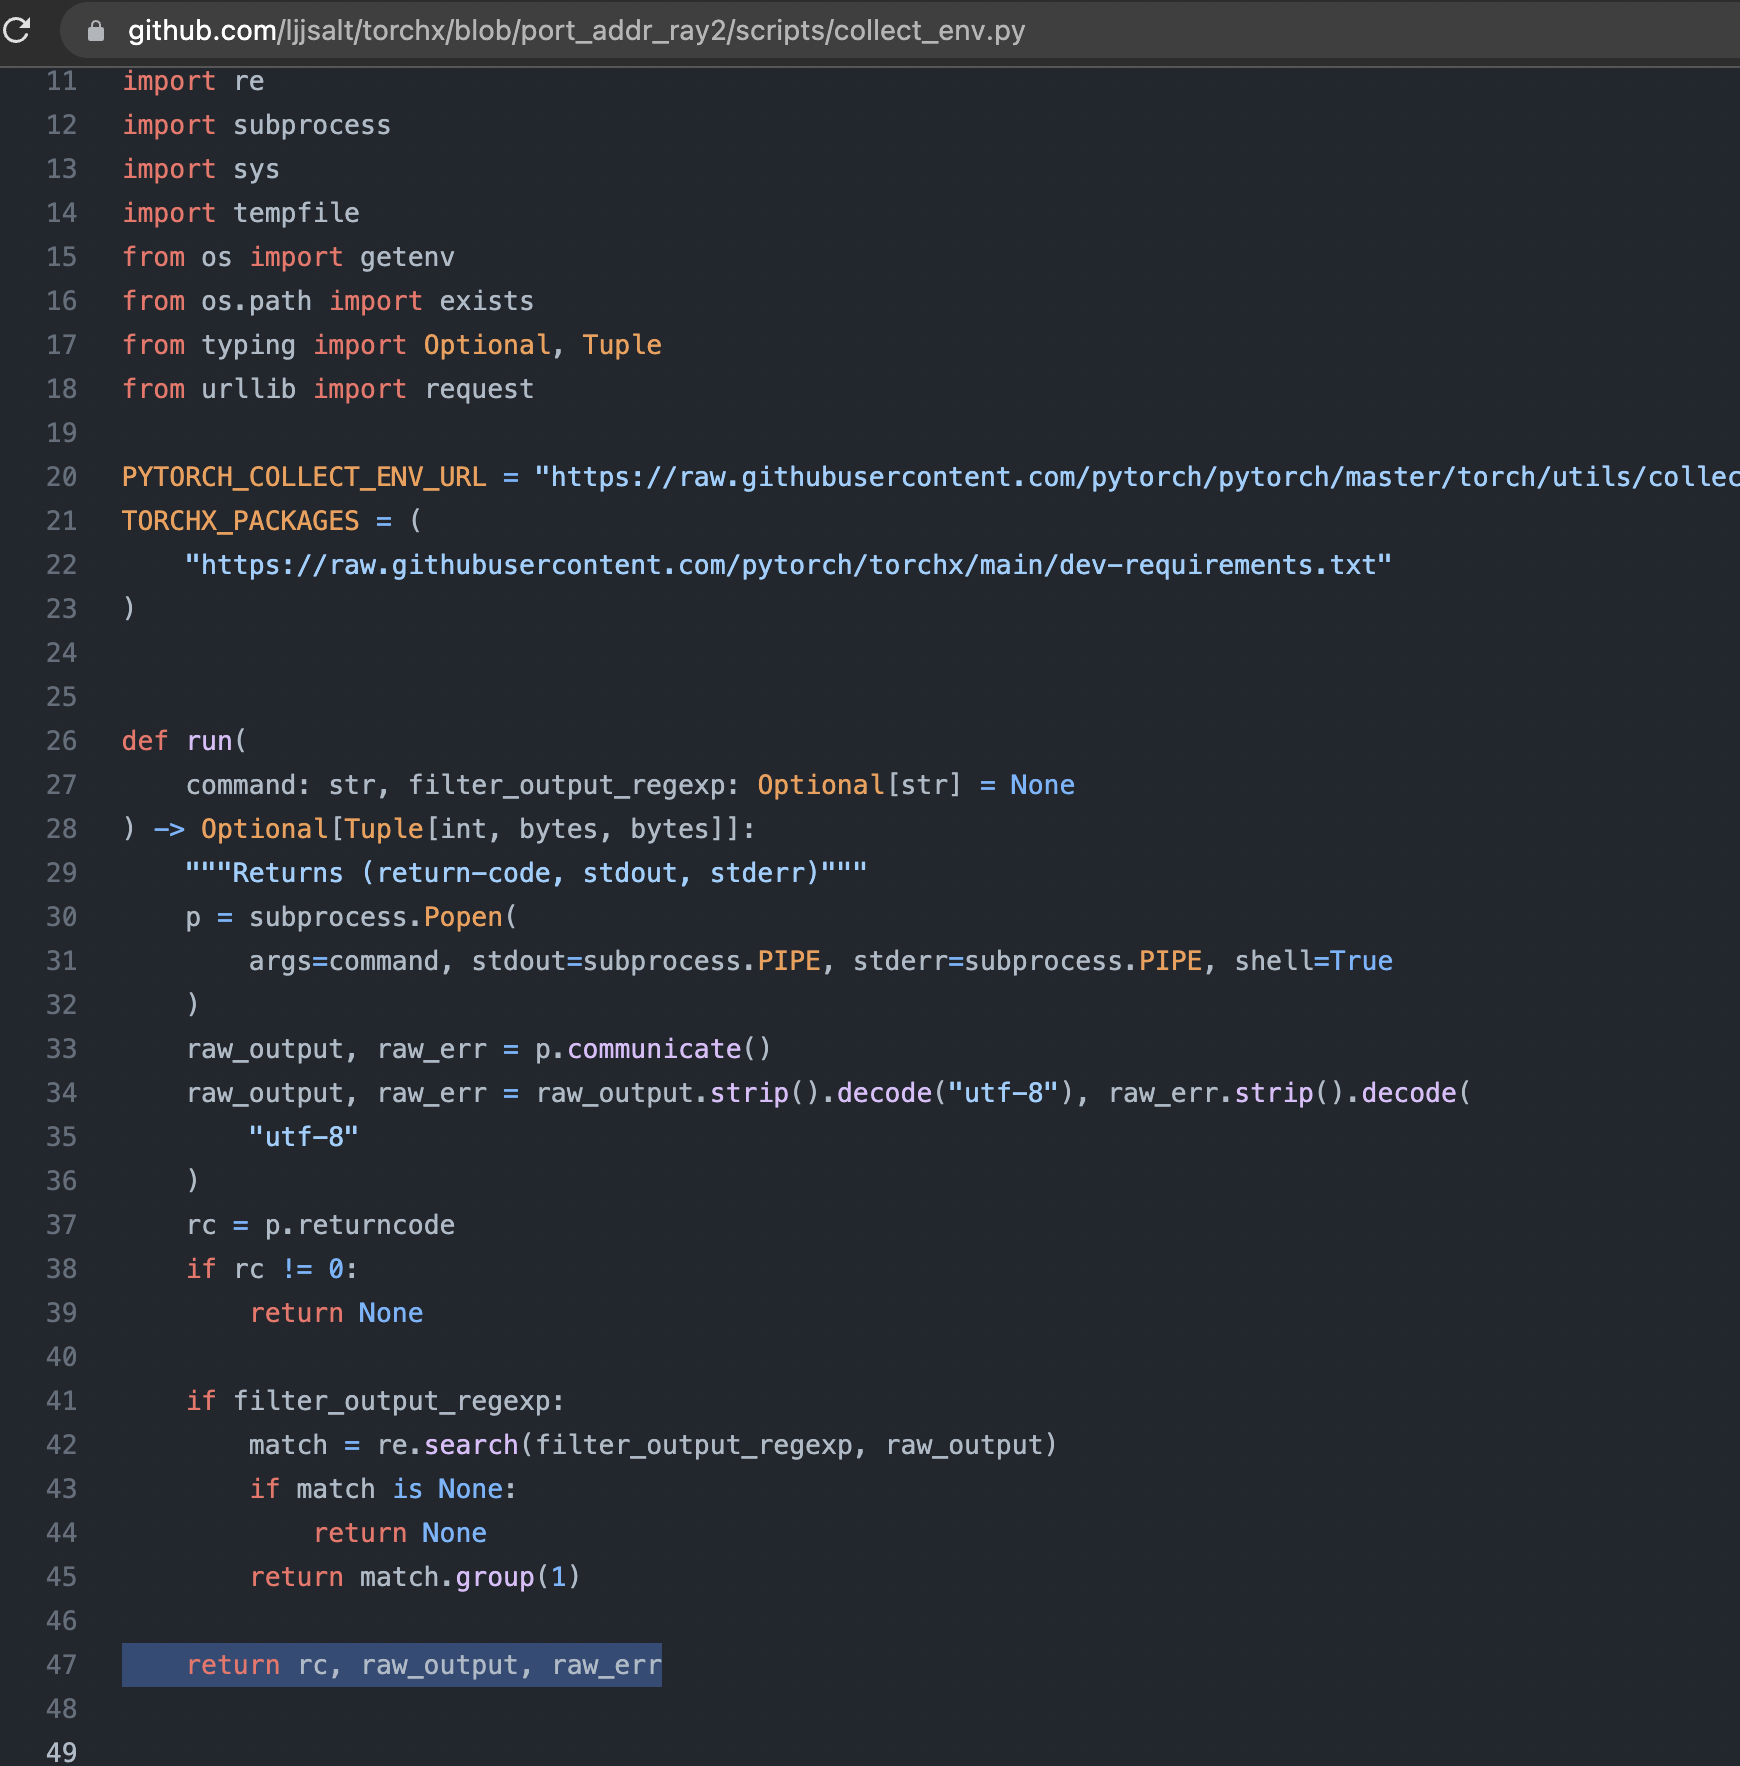Select line number 22

pyautogui.click(x=62, y=565)
